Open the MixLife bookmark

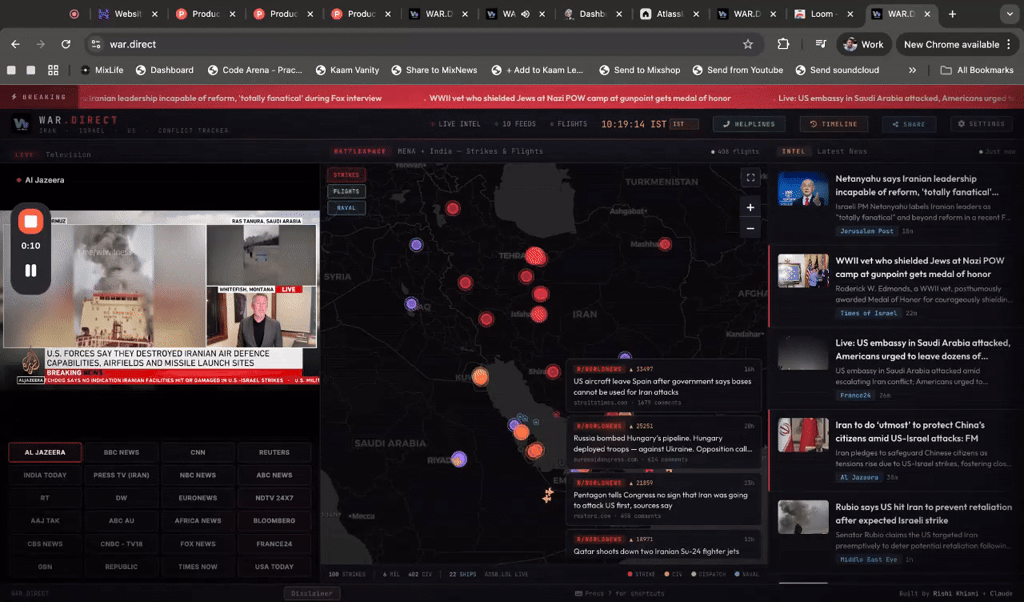[102, 70]
